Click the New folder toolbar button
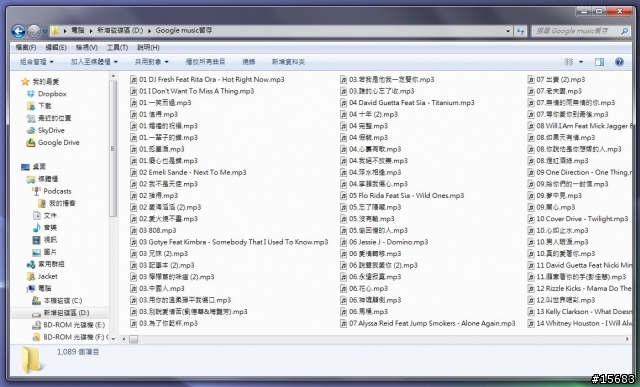 [289, 62]
